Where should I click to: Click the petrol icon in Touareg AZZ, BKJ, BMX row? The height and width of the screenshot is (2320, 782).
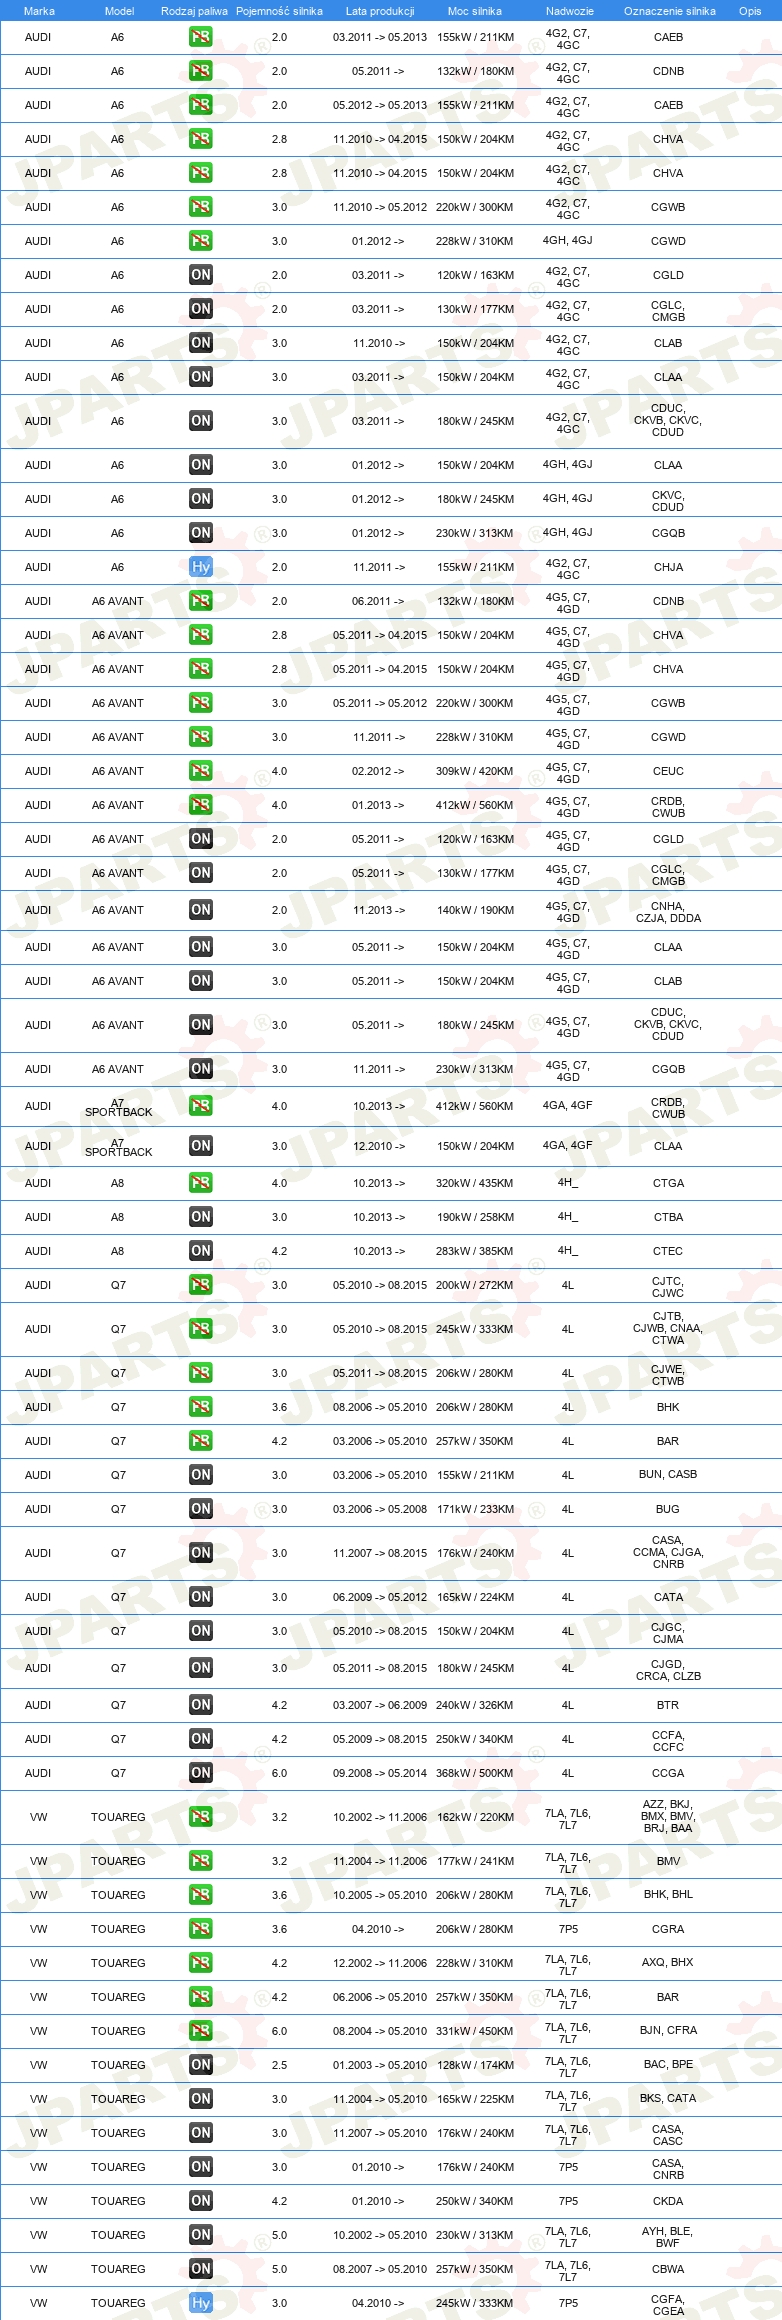[x=201, y=1817]
